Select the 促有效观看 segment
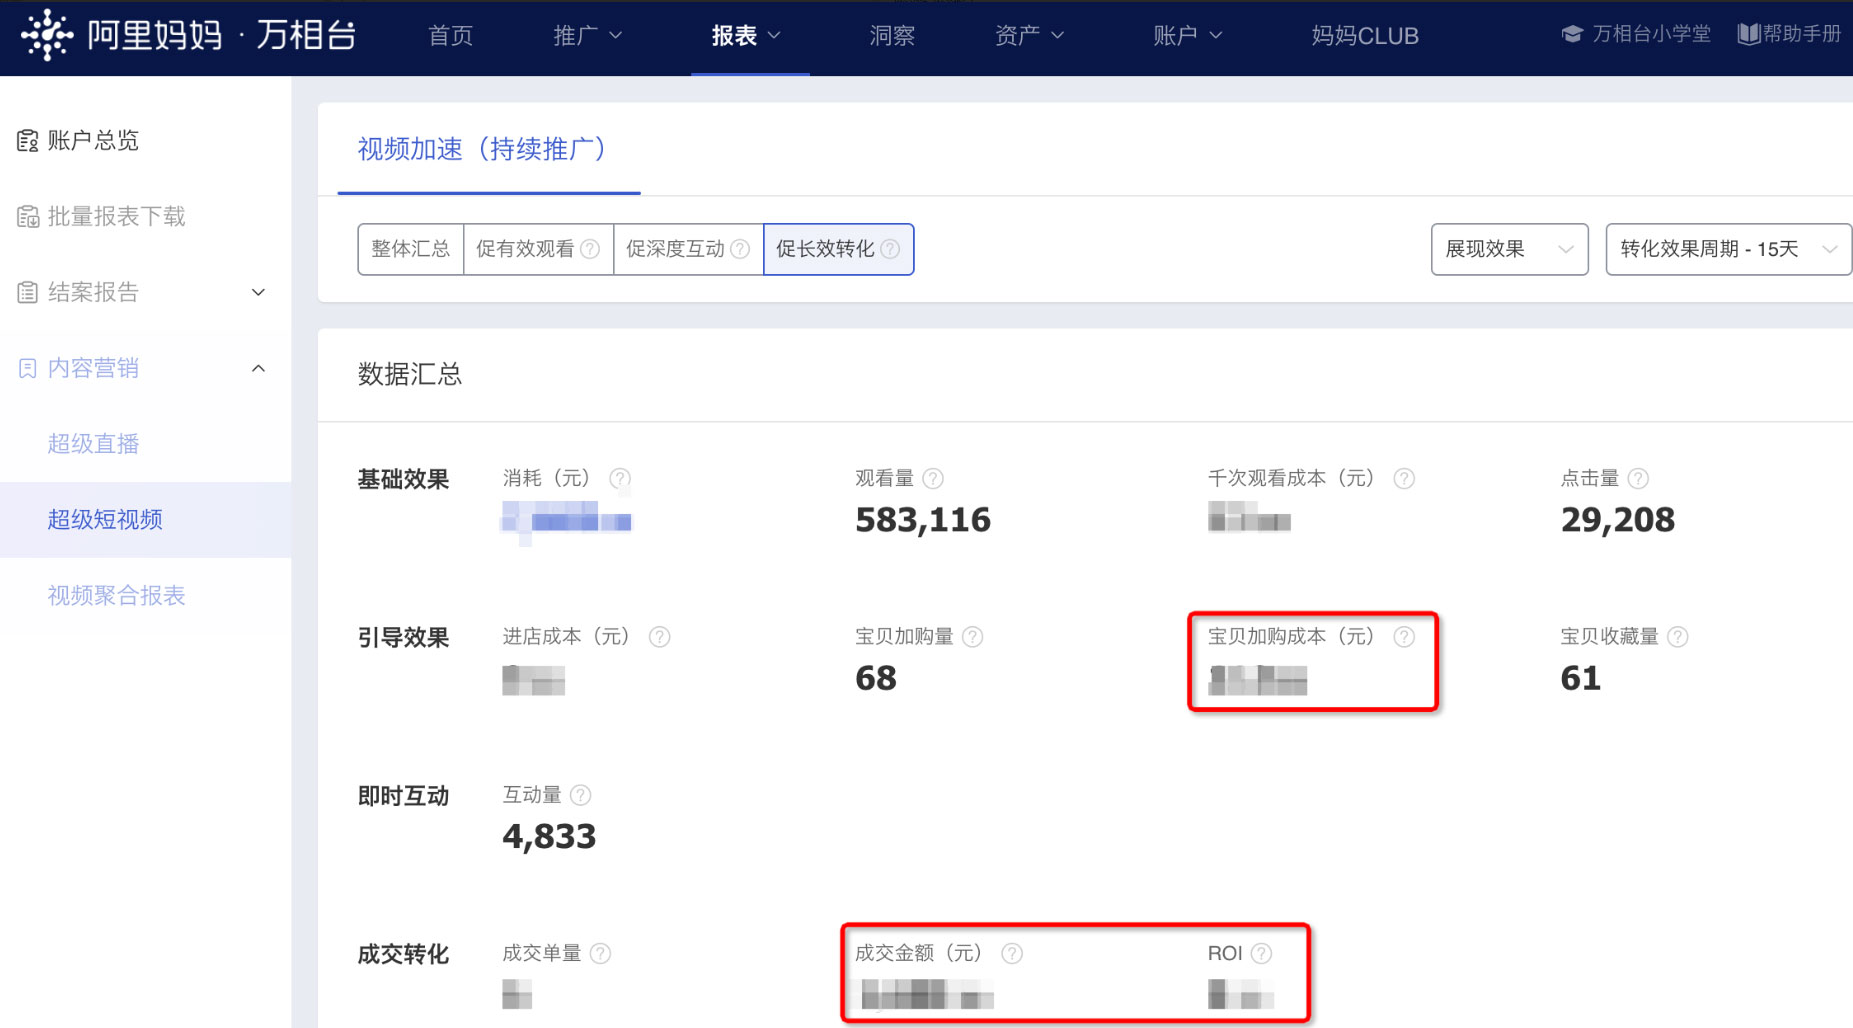The image size is (1853, 1028). (x=538, y=249)
